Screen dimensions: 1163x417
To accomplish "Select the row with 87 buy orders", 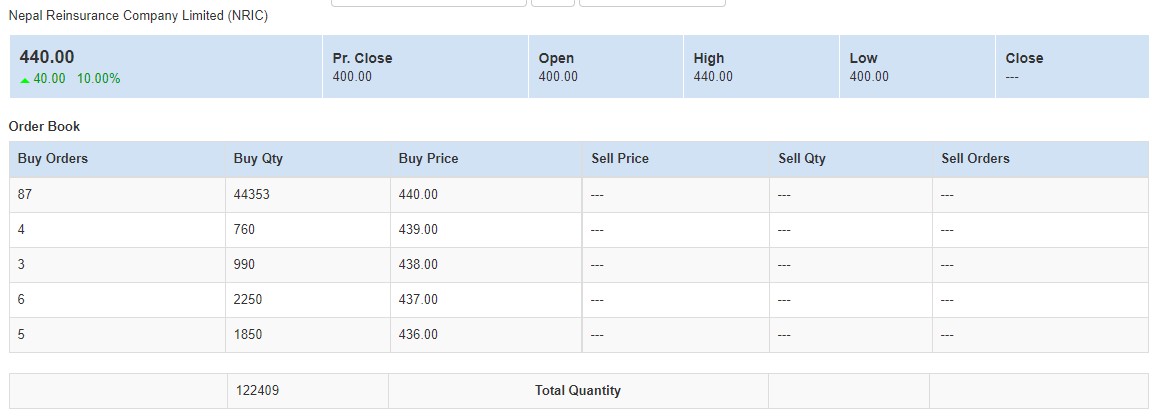I will pos(579,195).
